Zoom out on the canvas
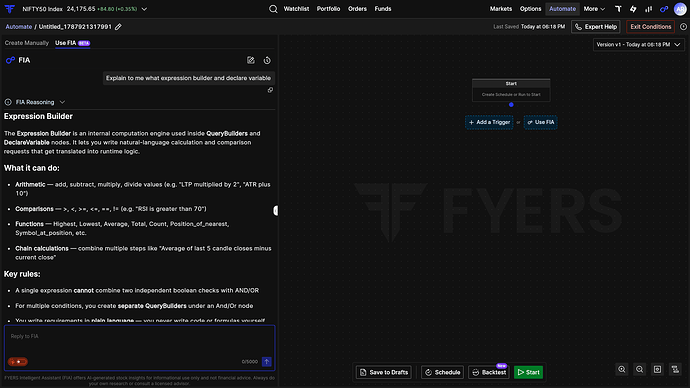The height and width of the screenshot is (388, 690). point(639,370)
